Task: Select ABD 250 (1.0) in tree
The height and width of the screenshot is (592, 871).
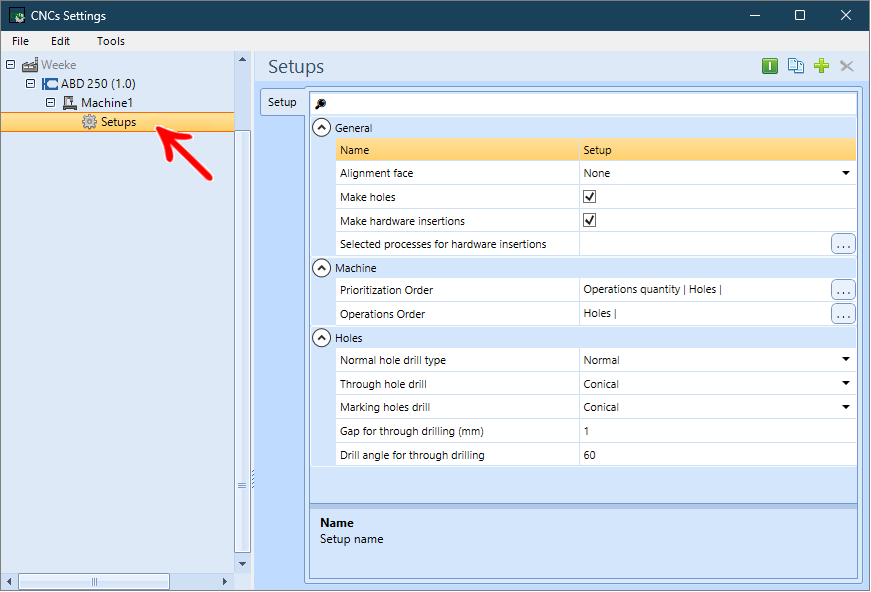Action: click(98, 84)
